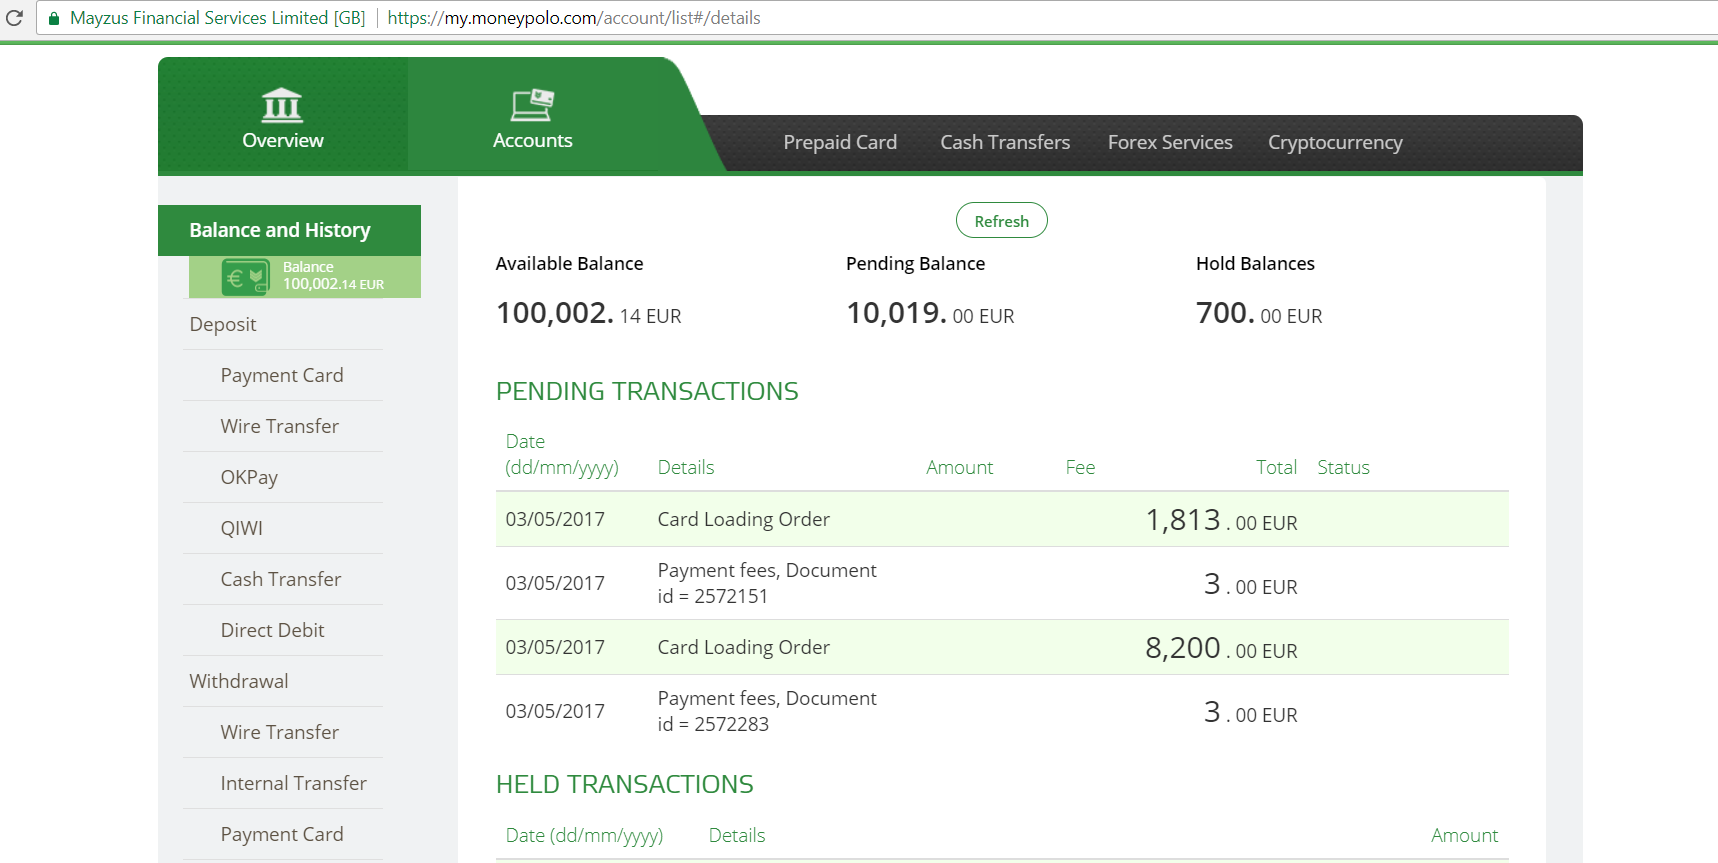Screen dimensions: 1718x863
Task: Select Payment fees Document id 2572283 row
Action: point(1002,711)
